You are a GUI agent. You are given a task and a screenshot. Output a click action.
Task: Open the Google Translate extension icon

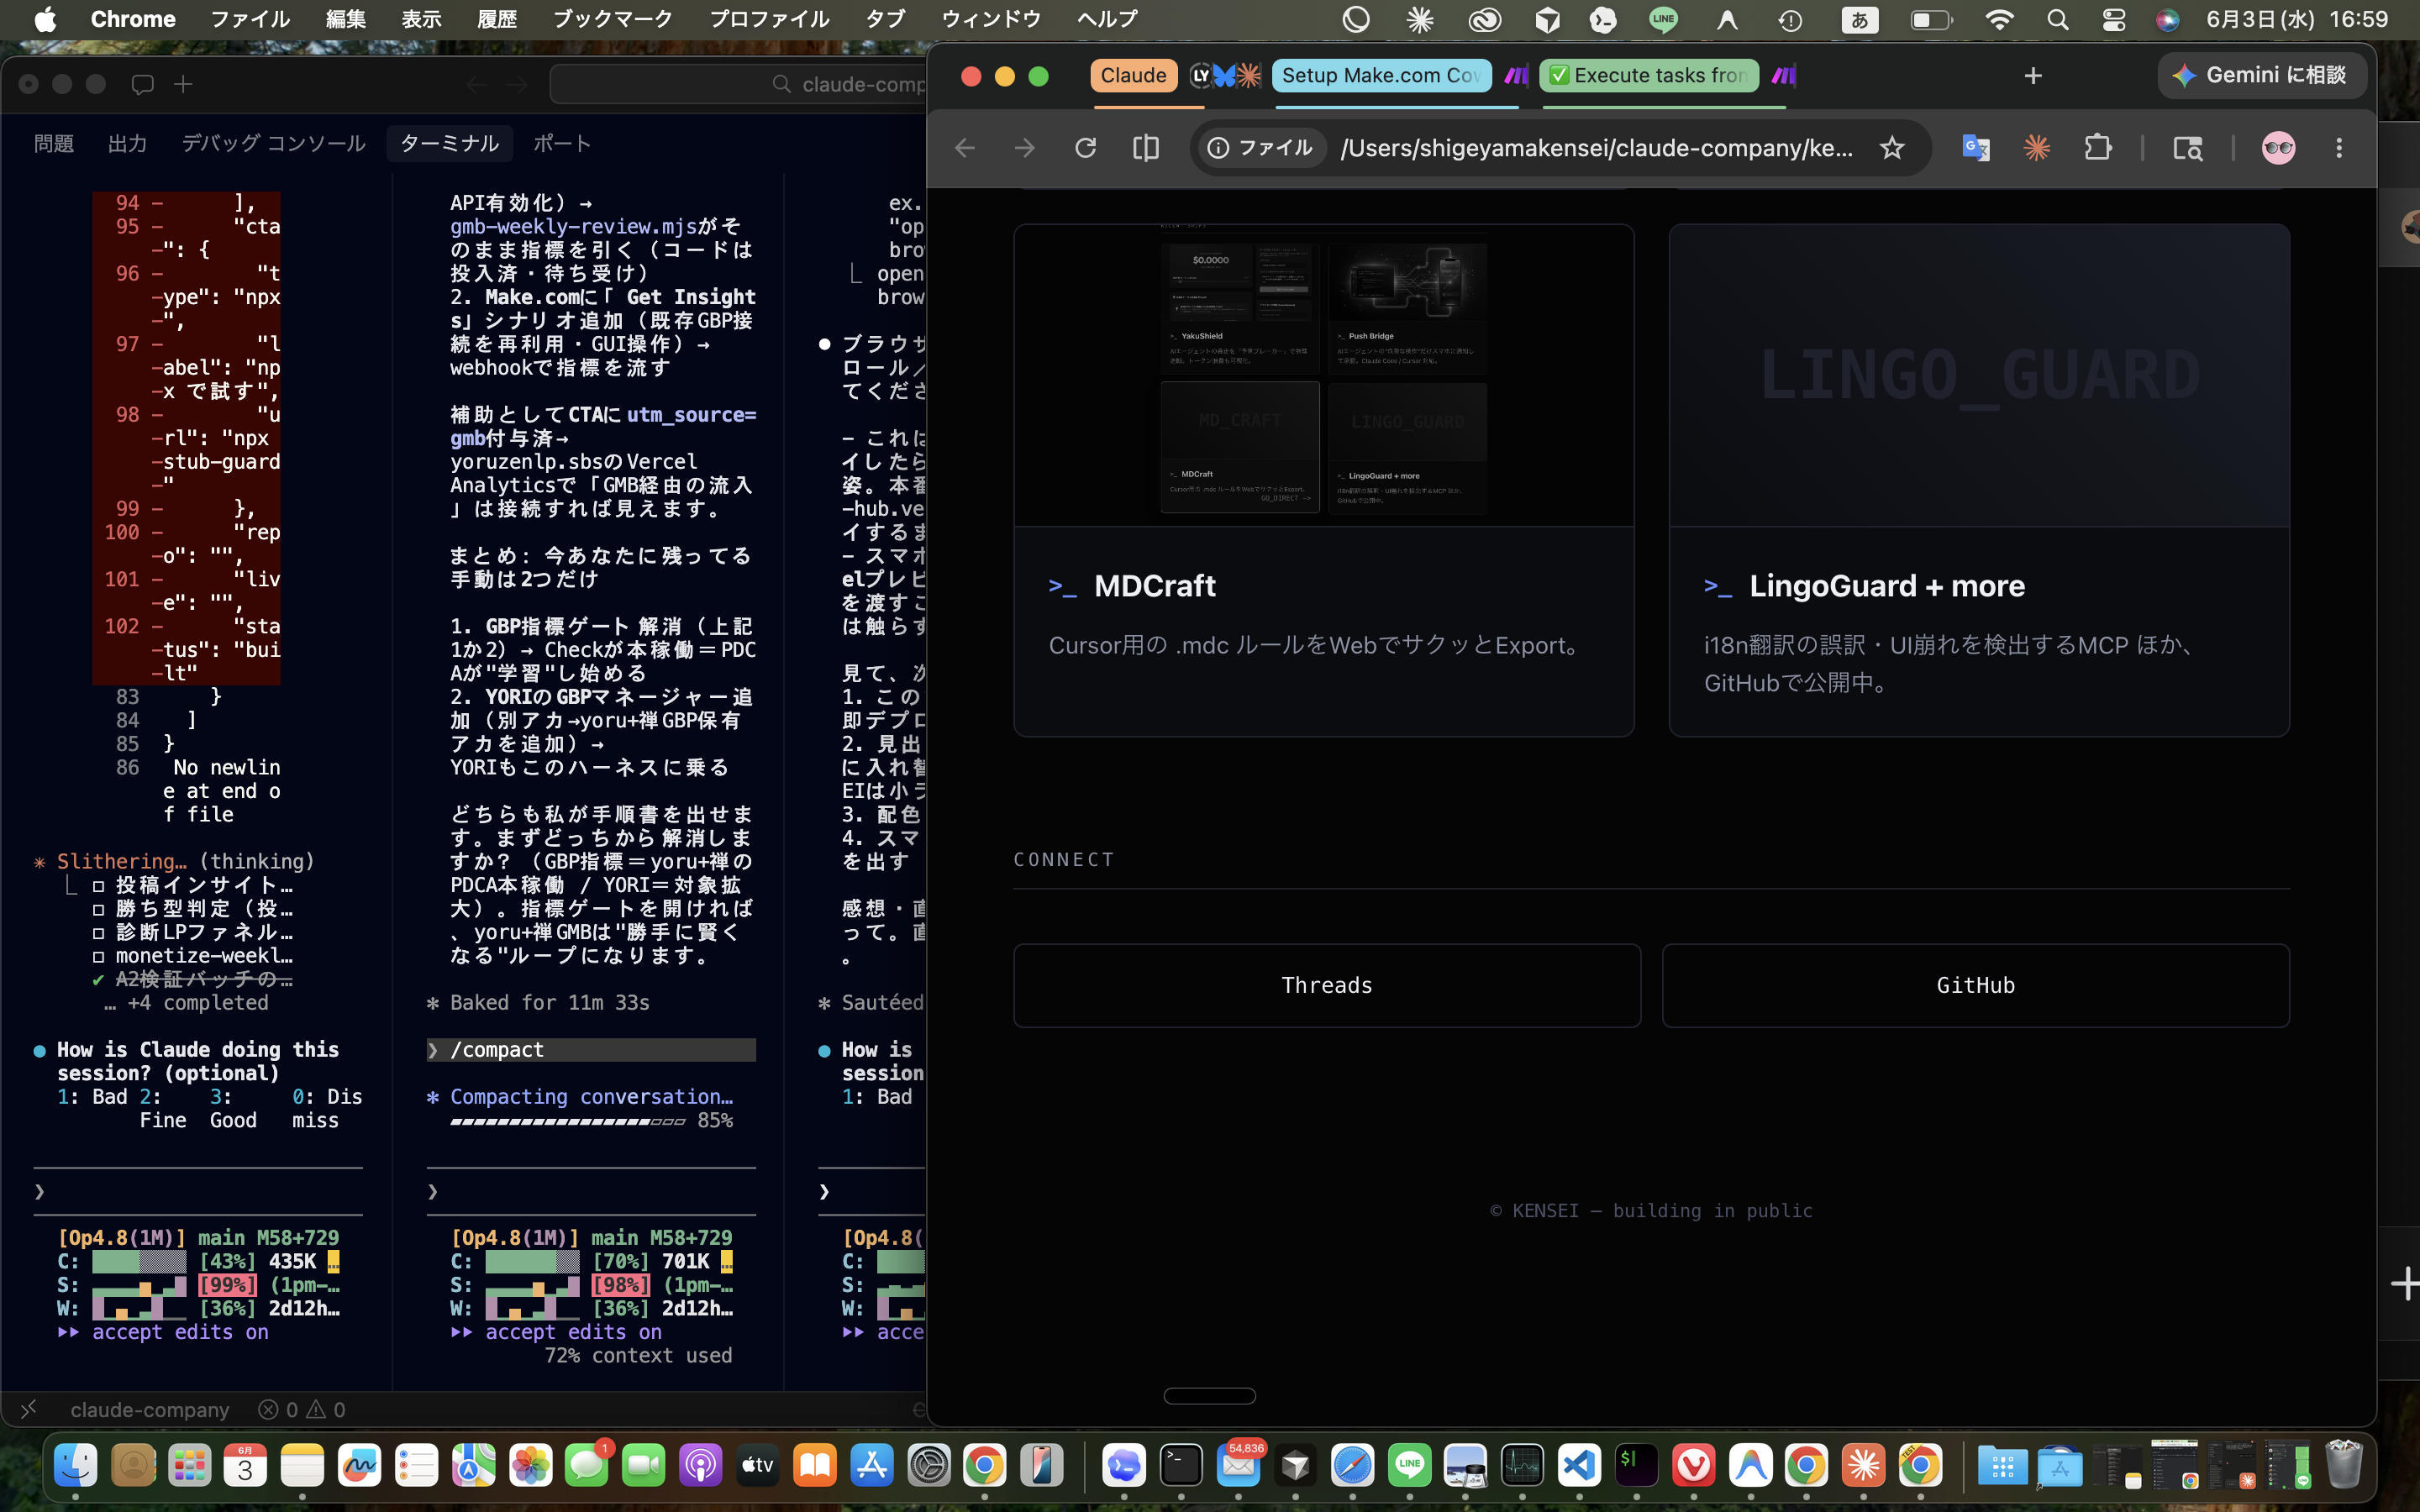tap(1976, 148)
